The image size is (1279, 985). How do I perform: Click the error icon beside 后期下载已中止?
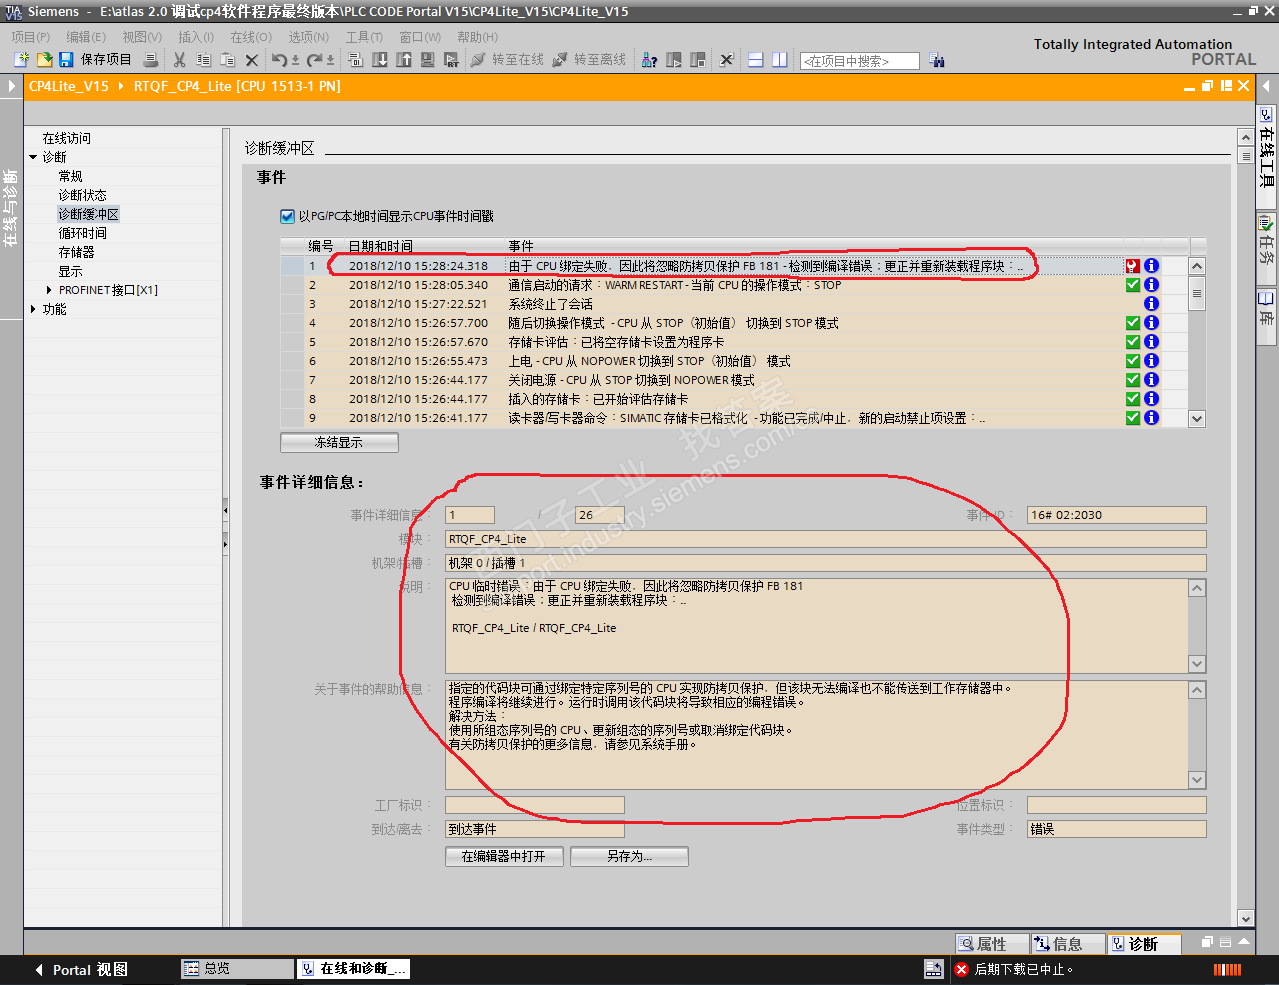961,969
